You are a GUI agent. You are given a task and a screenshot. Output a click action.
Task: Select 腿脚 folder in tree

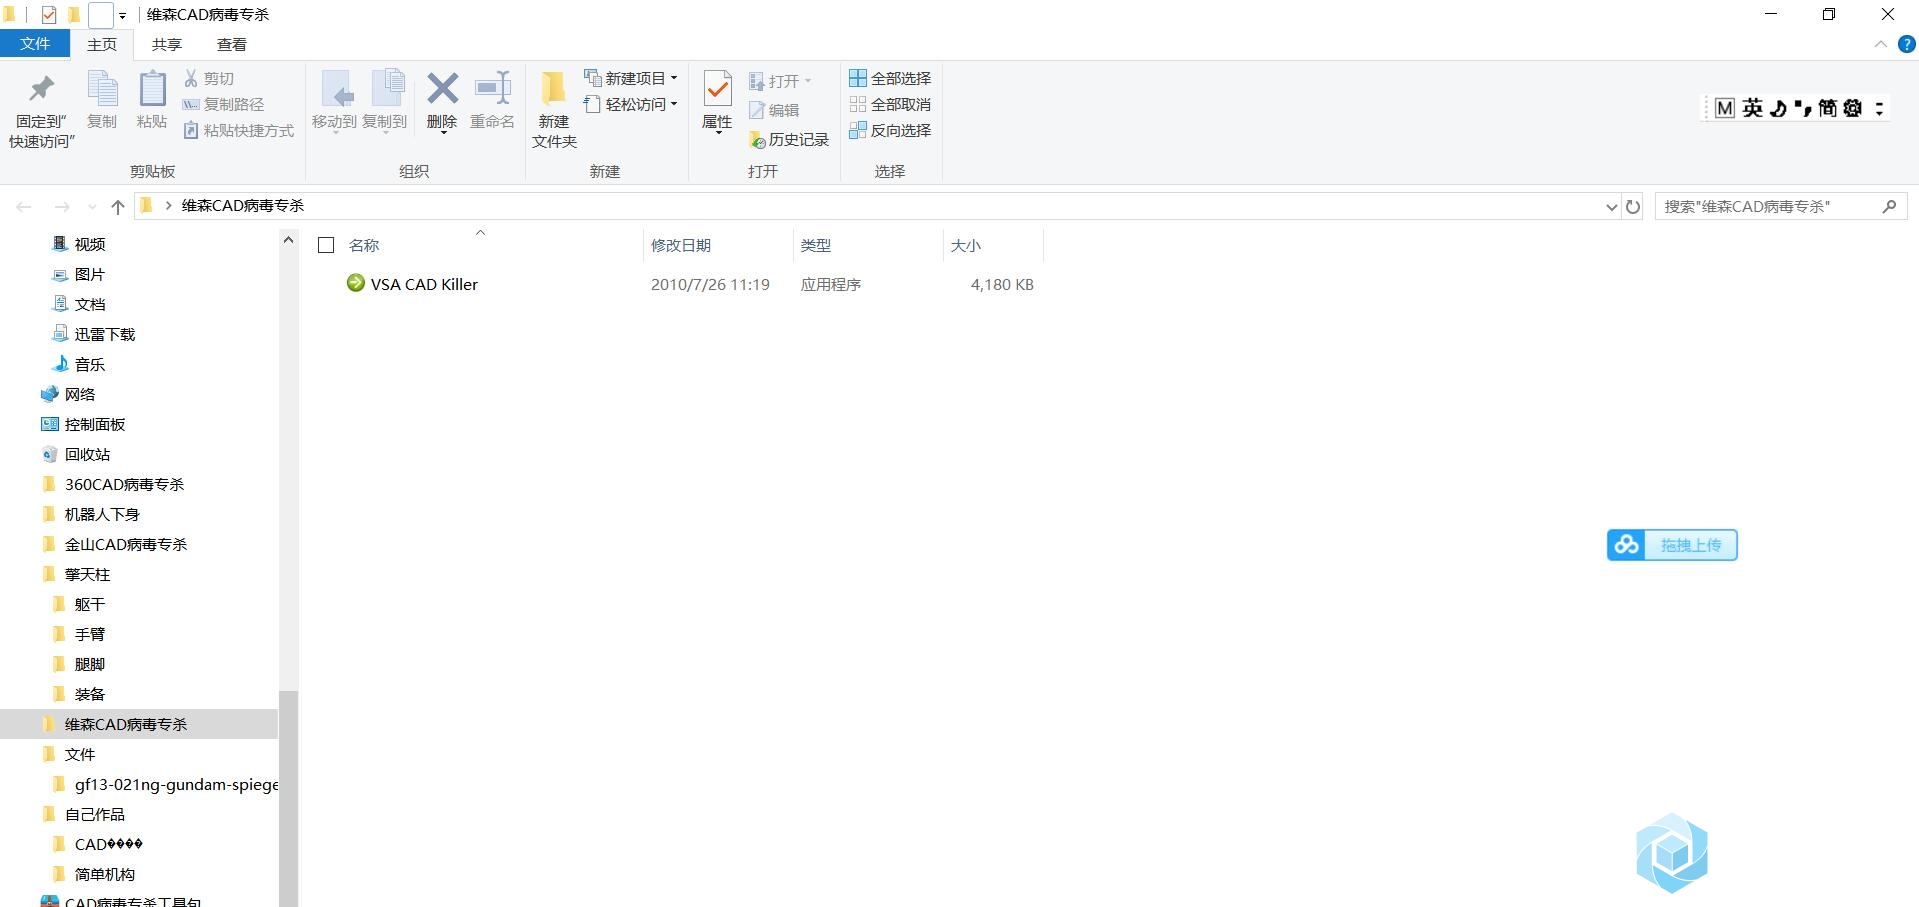tap(90, 664)
